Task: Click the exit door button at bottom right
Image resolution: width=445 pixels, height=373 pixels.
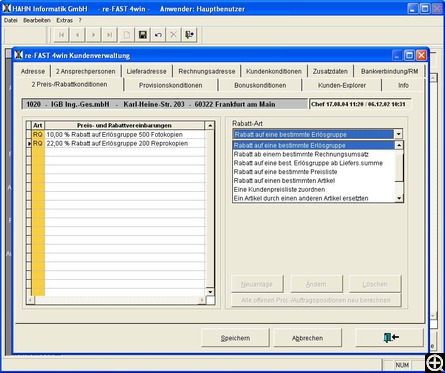Action: (390, 338)
